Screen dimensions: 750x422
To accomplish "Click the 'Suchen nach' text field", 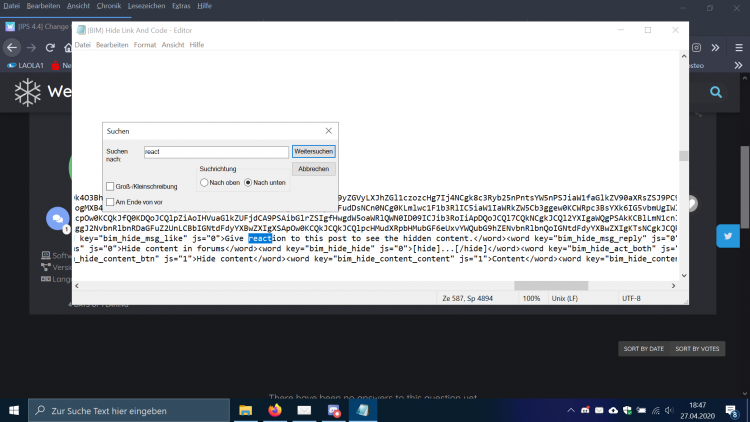I will 214,151.
